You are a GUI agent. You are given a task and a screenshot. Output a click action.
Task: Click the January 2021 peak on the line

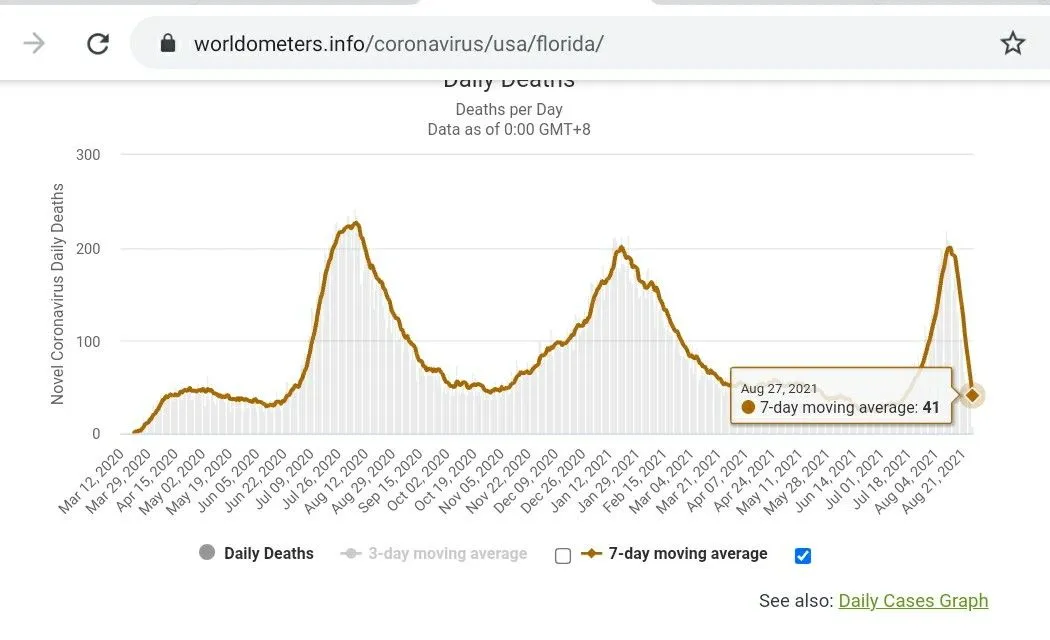point(621,248)
